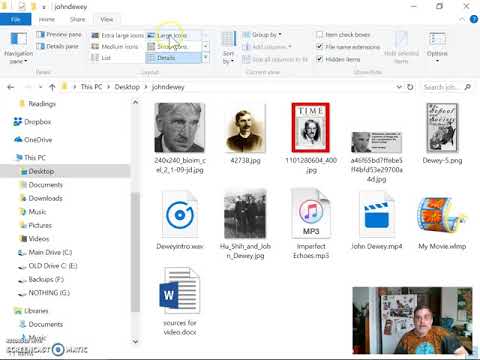Click Hide selected items button

tap(401, 48)
